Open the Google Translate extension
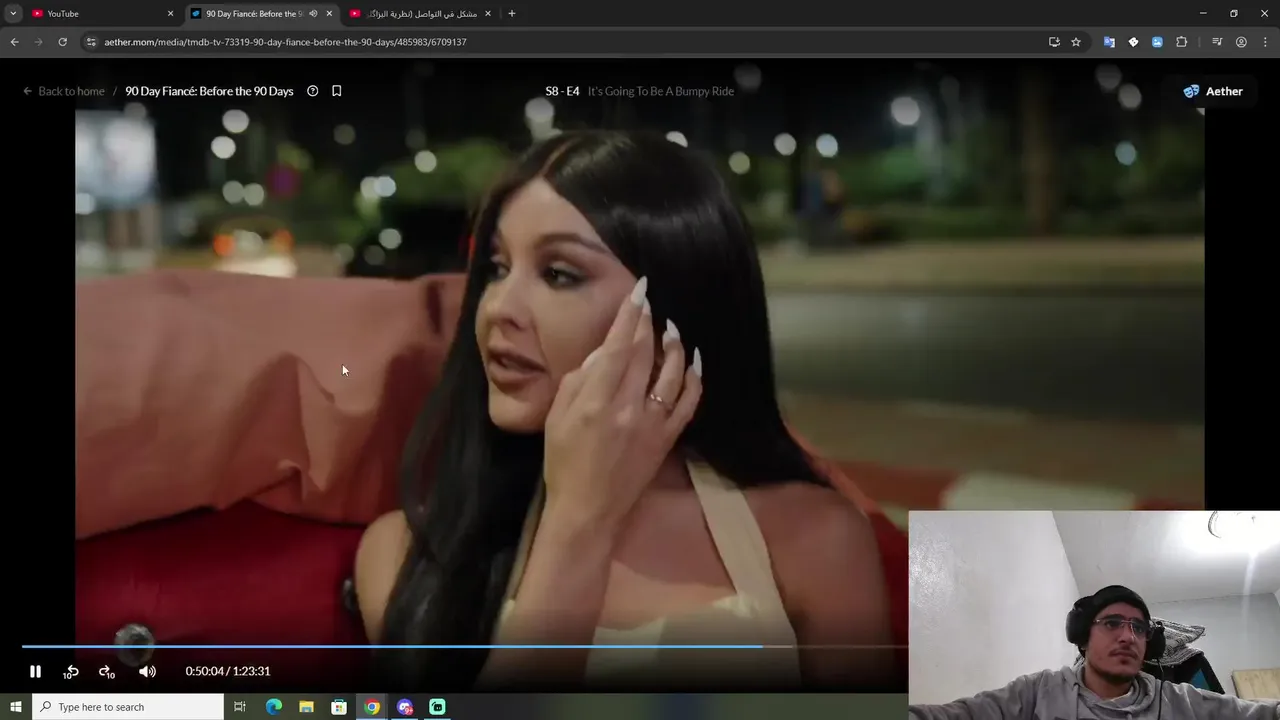 click(1109, 42)
